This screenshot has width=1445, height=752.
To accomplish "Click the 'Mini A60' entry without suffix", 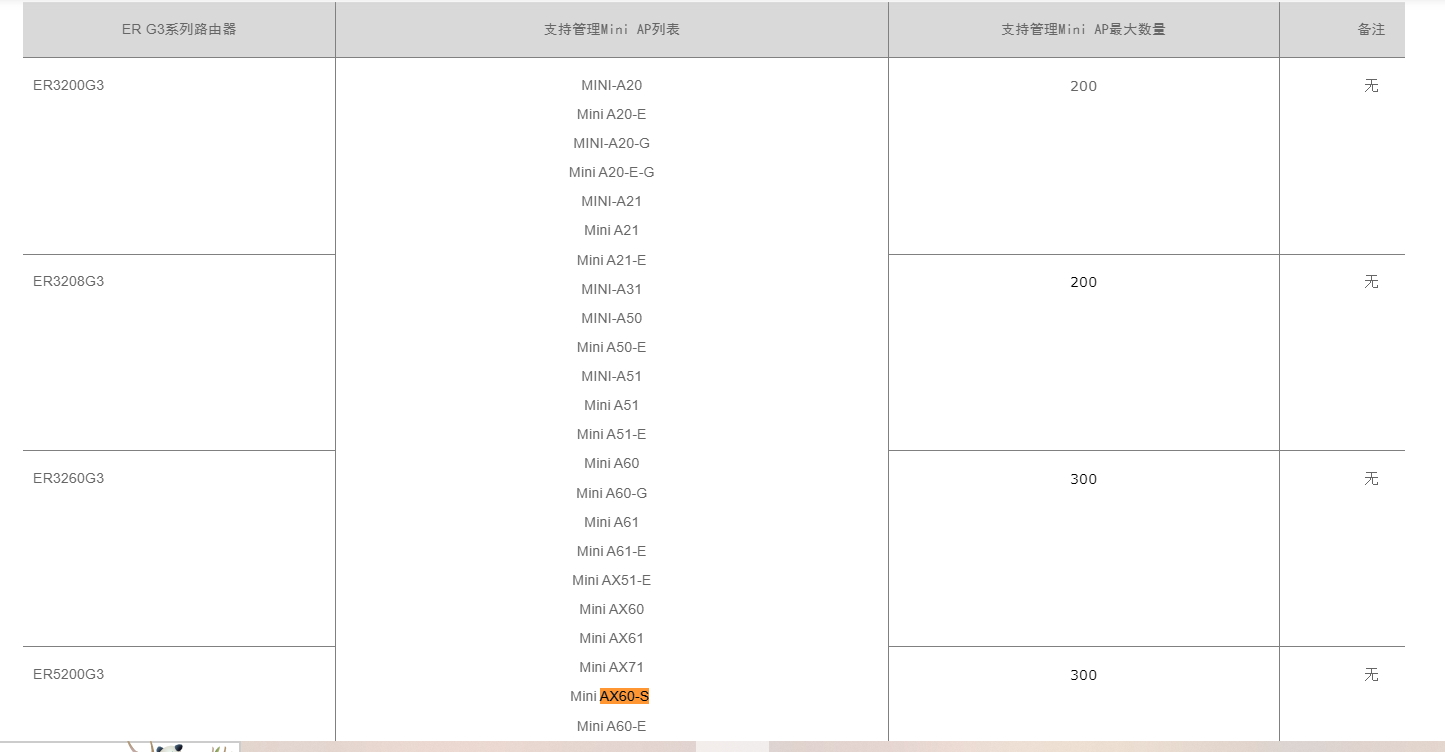I will click(x=612, y=463).
